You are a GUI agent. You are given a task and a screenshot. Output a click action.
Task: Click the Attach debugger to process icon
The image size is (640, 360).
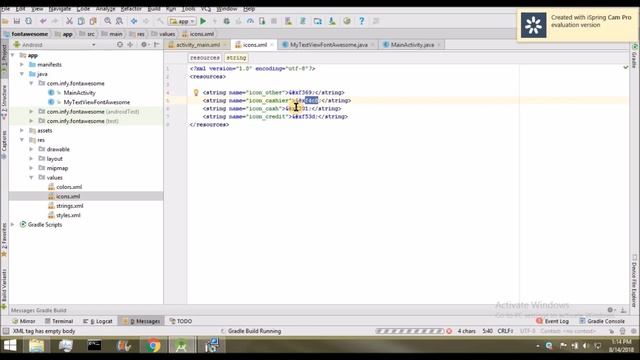click(262, 21)
